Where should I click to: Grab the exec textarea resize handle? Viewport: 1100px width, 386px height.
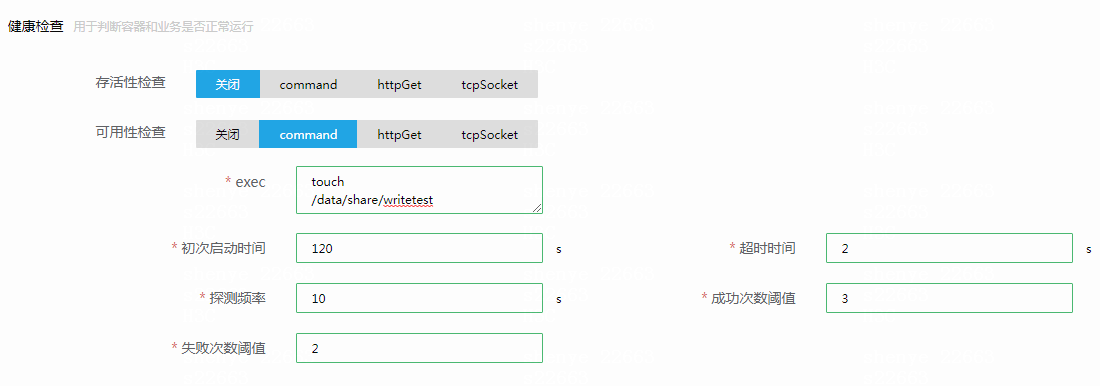point(537,208)
